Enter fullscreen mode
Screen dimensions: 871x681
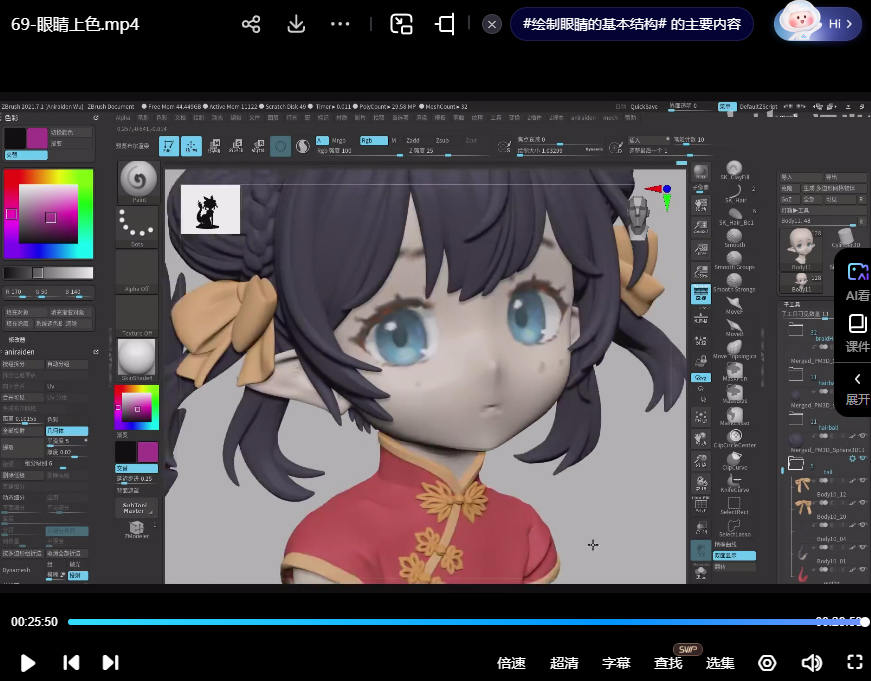pos(855,662)
